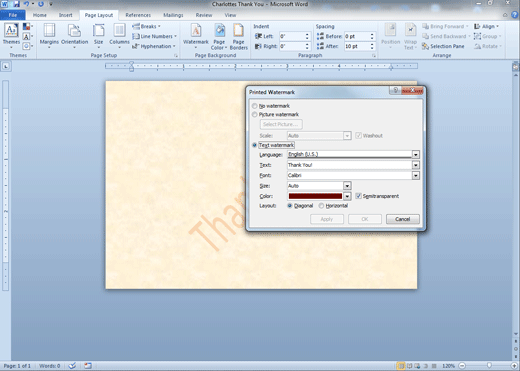The width and height of the screenshot is (520, 371).
Task: Expand the Language dropdown
Action: 416,154
